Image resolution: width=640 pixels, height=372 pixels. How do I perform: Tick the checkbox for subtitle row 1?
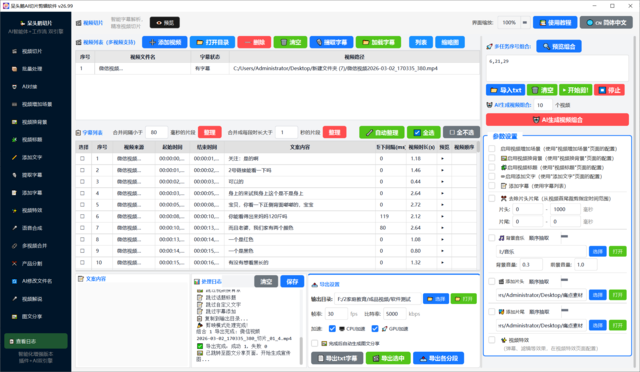(82, 158)
